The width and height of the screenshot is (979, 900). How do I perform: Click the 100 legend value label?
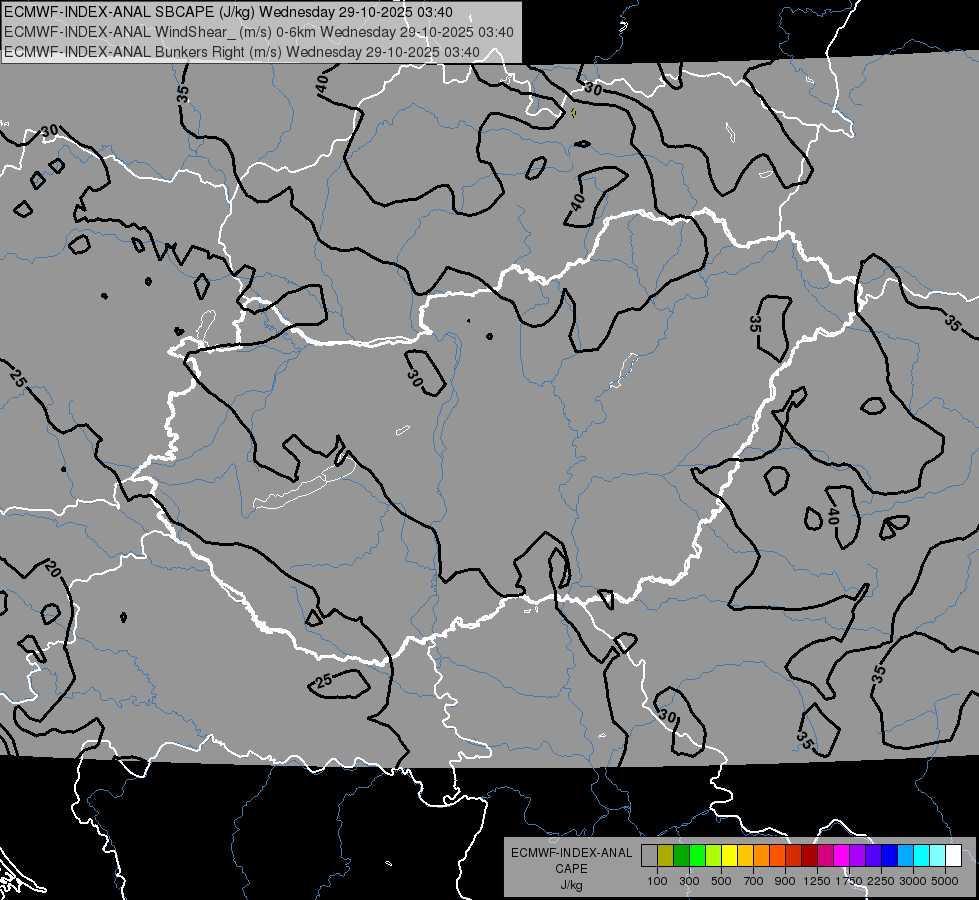(657, 881)
